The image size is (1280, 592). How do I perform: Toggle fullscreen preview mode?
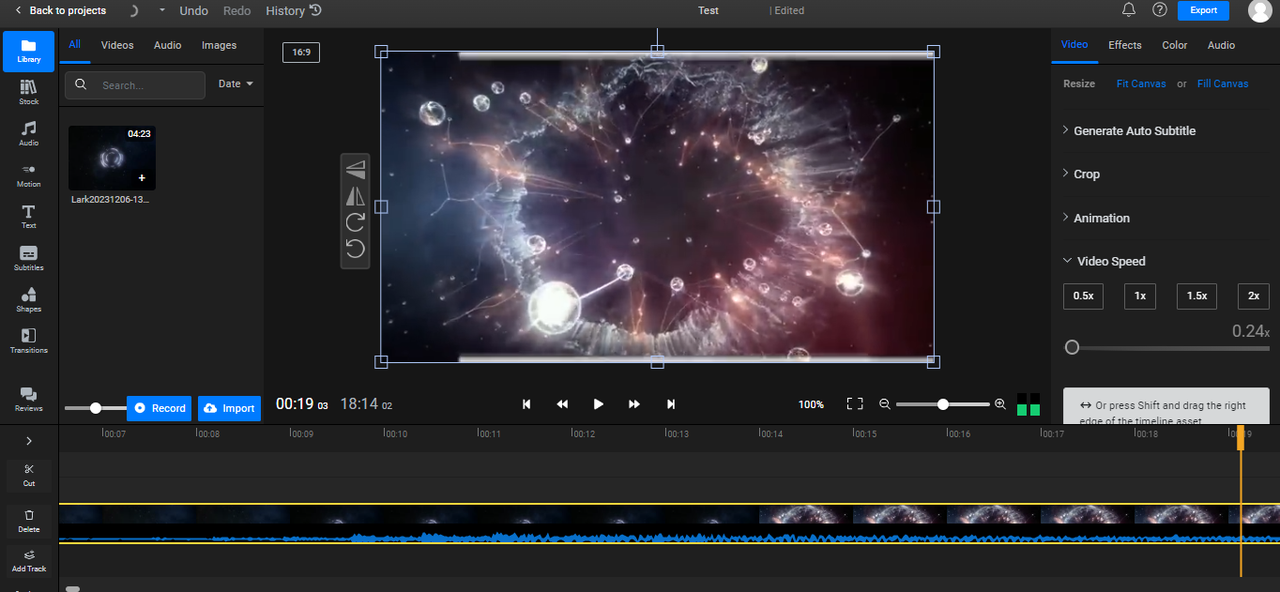pos(854,404)
